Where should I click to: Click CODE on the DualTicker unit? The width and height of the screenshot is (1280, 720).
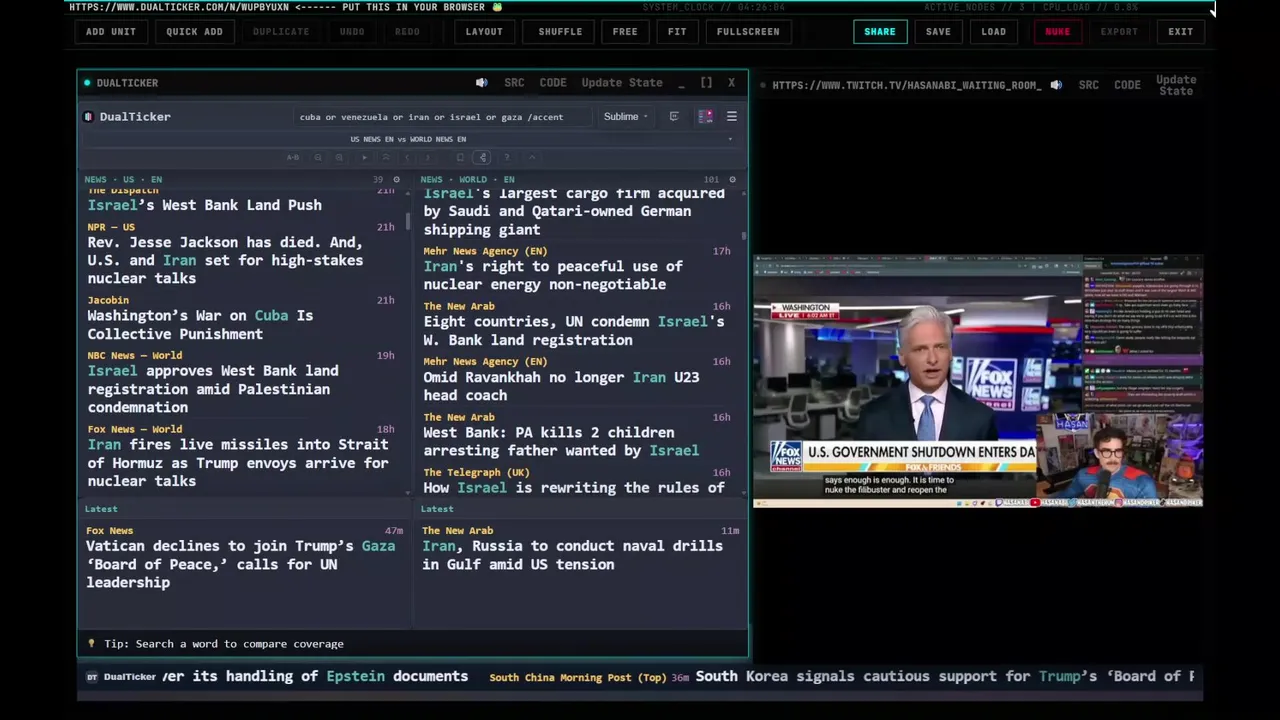[553, 83]
